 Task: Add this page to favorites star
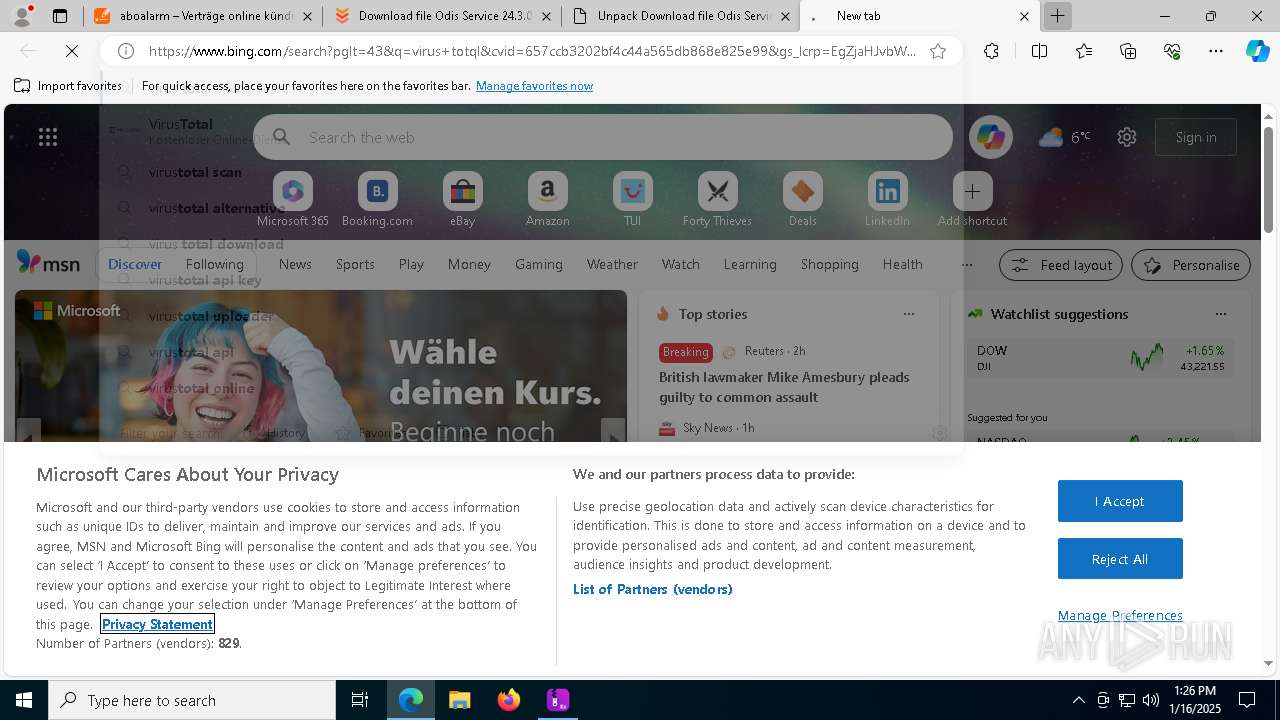tap(938, 51)
